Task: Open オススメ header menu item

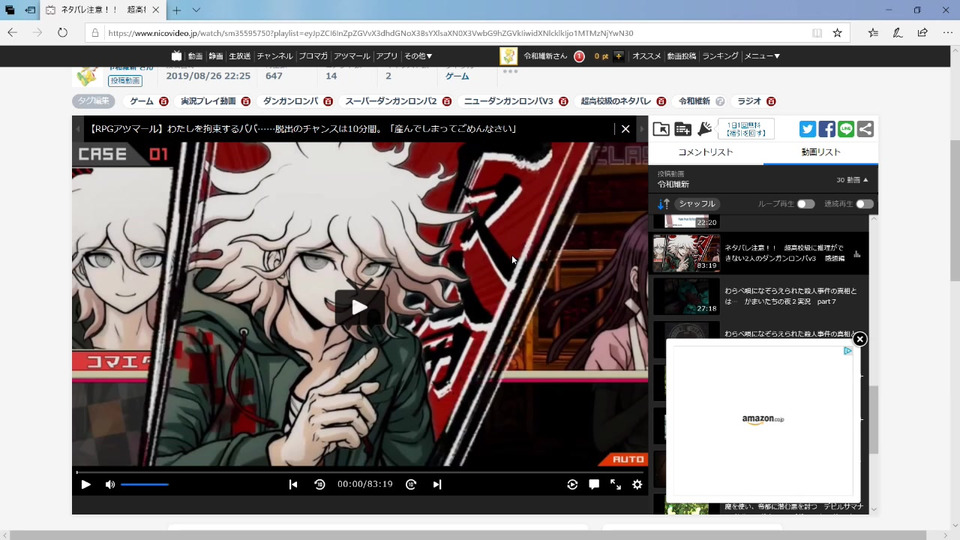Action: coord(647,56)
